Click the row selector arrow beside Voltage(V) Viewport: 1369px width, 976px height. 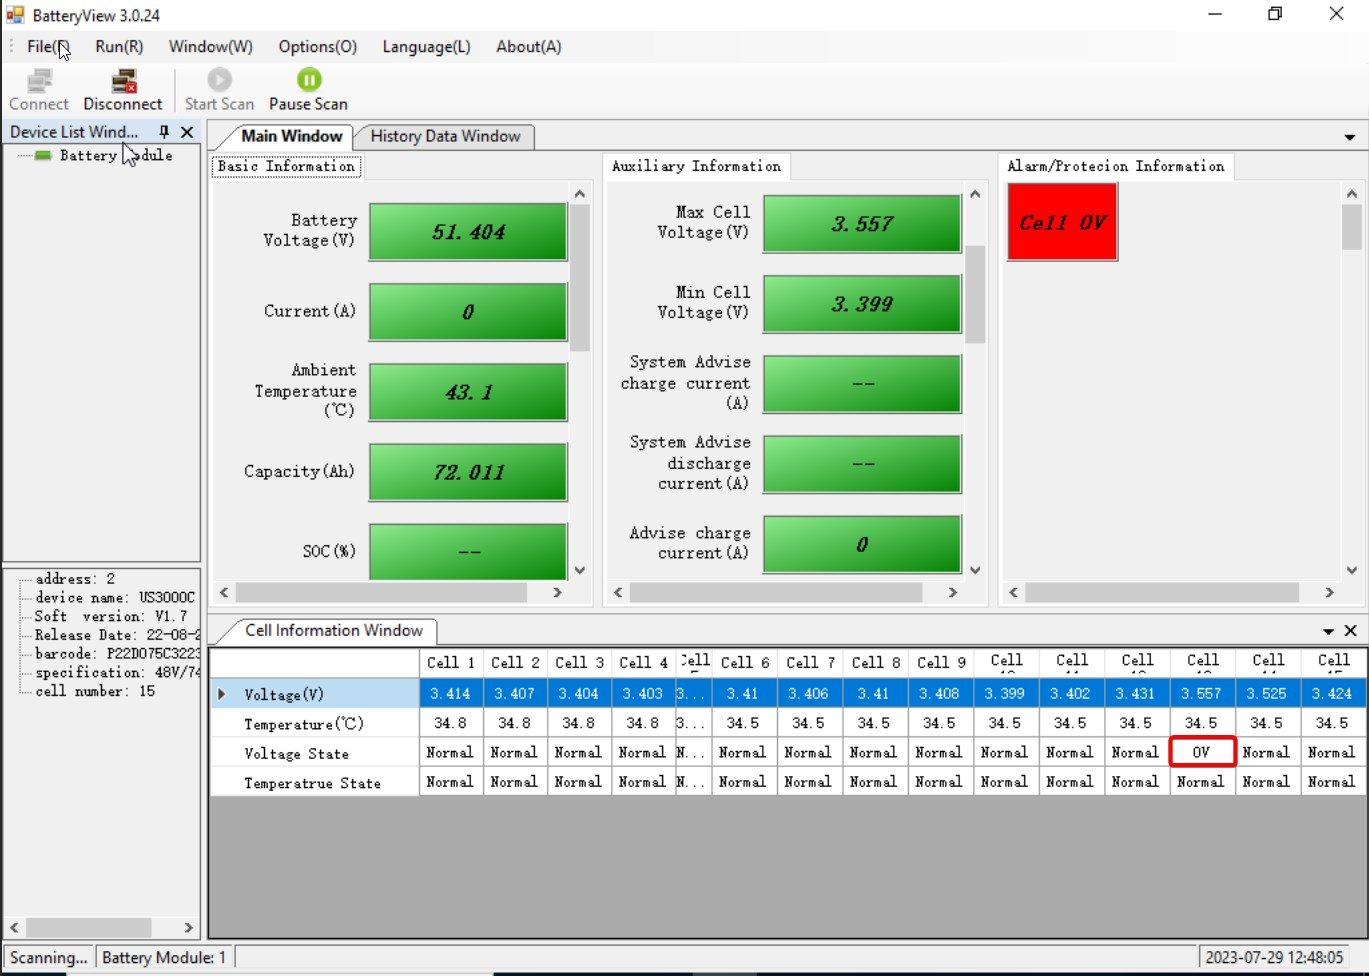click(222, 694)
